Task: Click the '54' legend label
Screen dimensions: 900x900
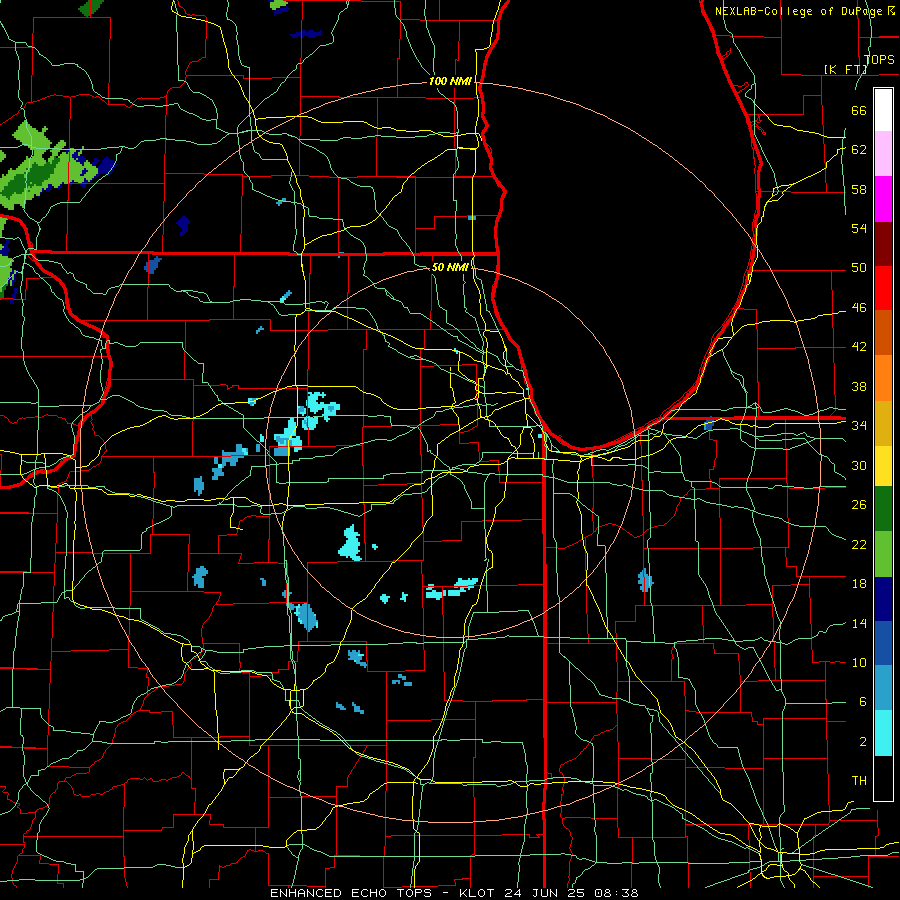Action: tap(859, 228)
